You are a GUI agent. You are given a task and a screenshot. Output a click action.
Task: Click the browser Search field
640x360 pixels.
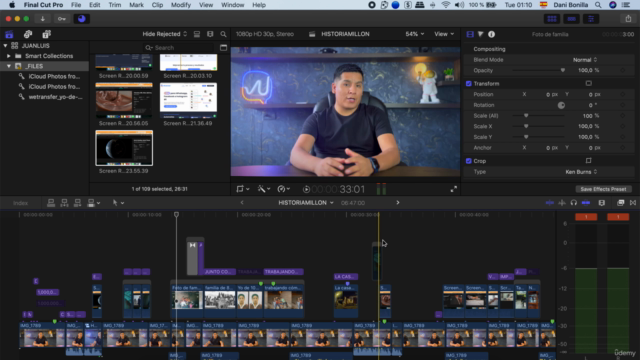(x=178, y=48)
